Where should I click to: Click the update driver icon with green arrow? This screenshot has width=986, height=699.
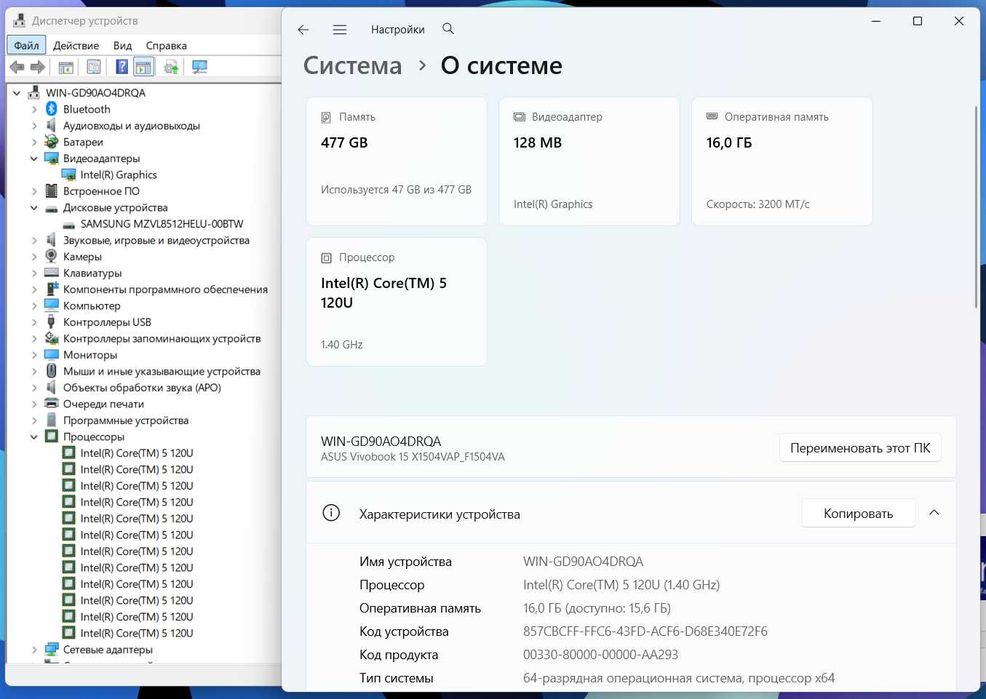click(x=171, y=67)
